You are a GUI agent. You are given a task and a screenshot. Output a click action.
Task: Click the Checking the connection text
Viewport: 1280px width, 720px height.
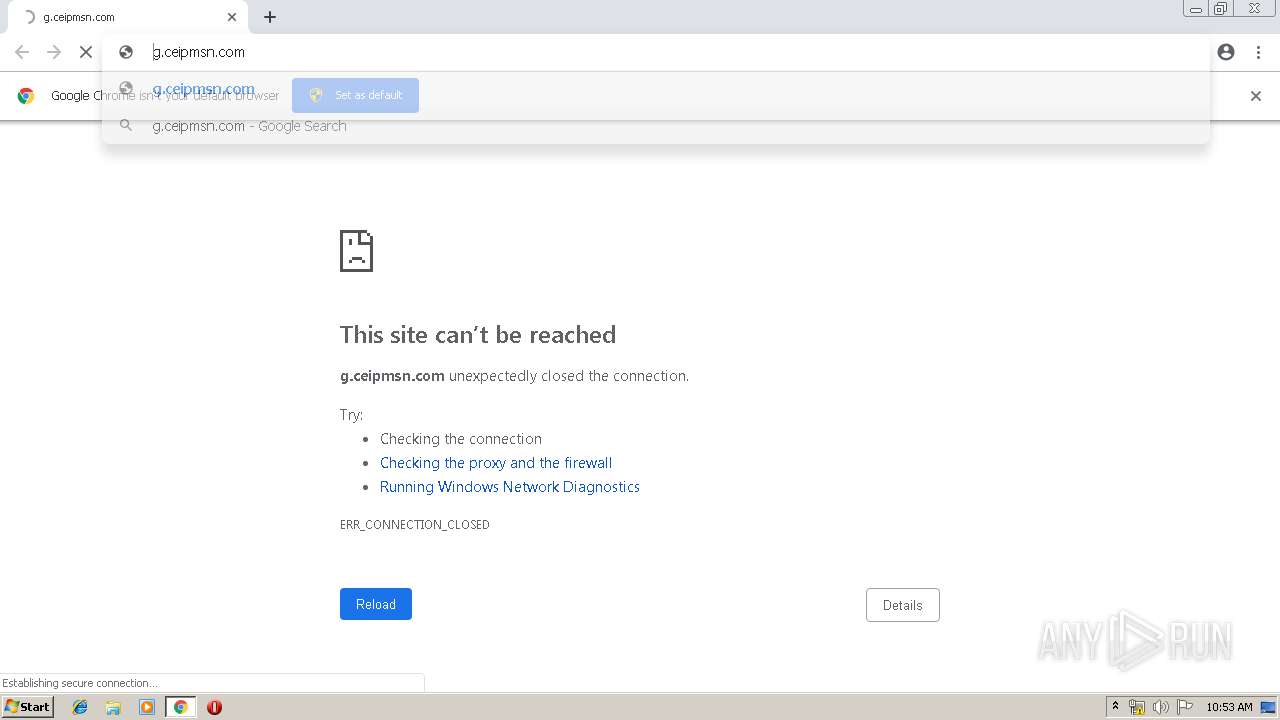461,439
